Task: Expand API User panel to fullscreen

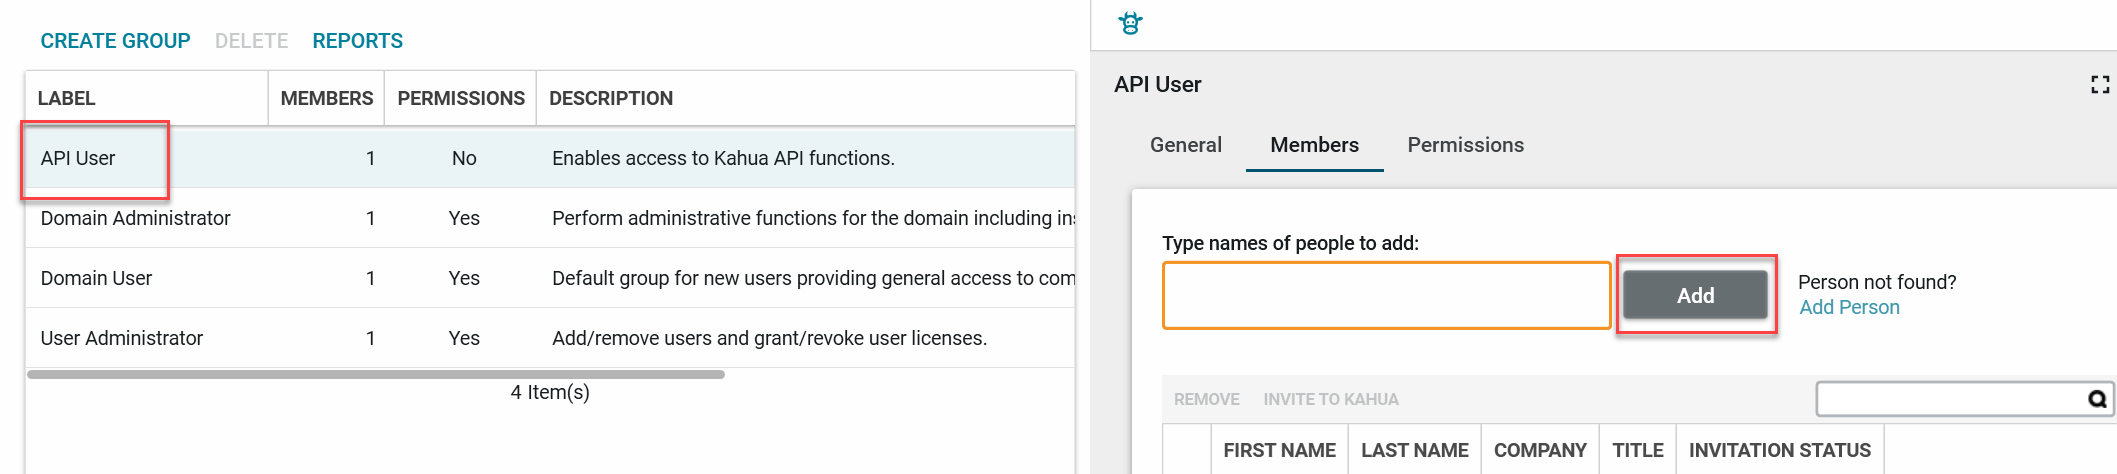Action: pos(2100,85)
